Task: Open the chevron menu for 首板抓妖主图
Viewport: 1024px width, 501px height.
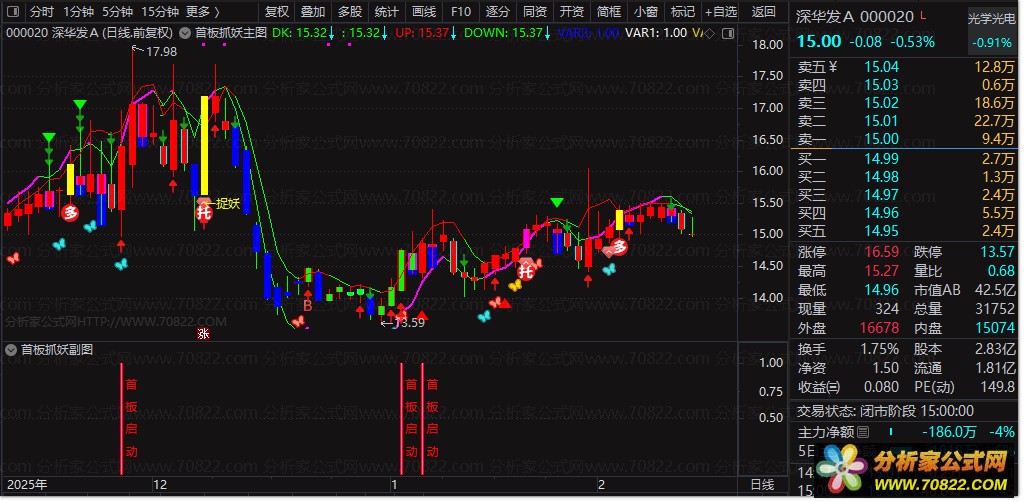Action: [x=185, y=33]
